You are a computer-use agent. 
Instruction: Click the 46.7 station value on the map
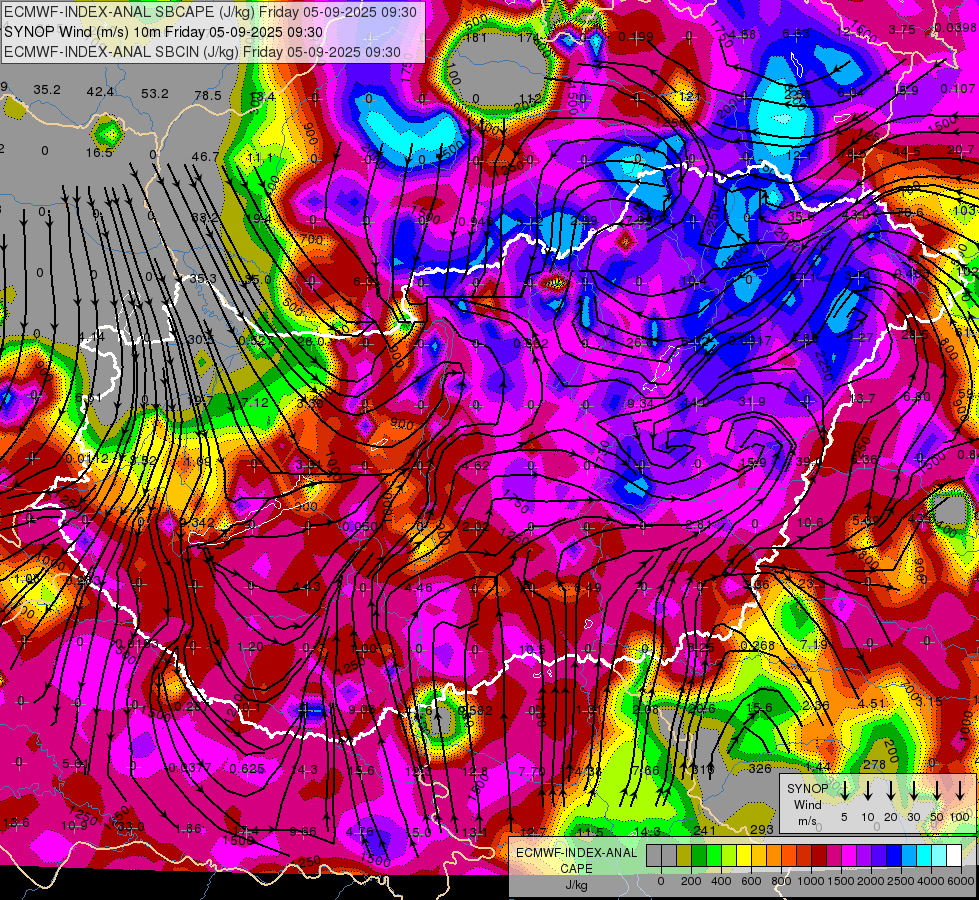205,156
